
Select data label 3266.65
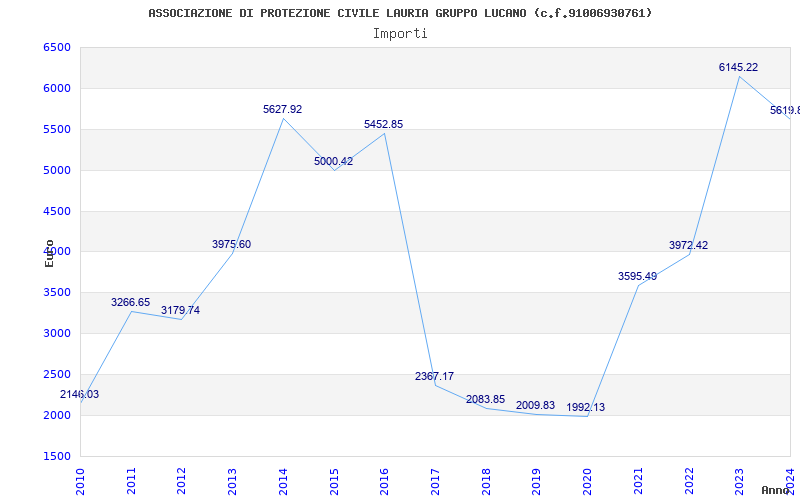(x=131, y=303)
